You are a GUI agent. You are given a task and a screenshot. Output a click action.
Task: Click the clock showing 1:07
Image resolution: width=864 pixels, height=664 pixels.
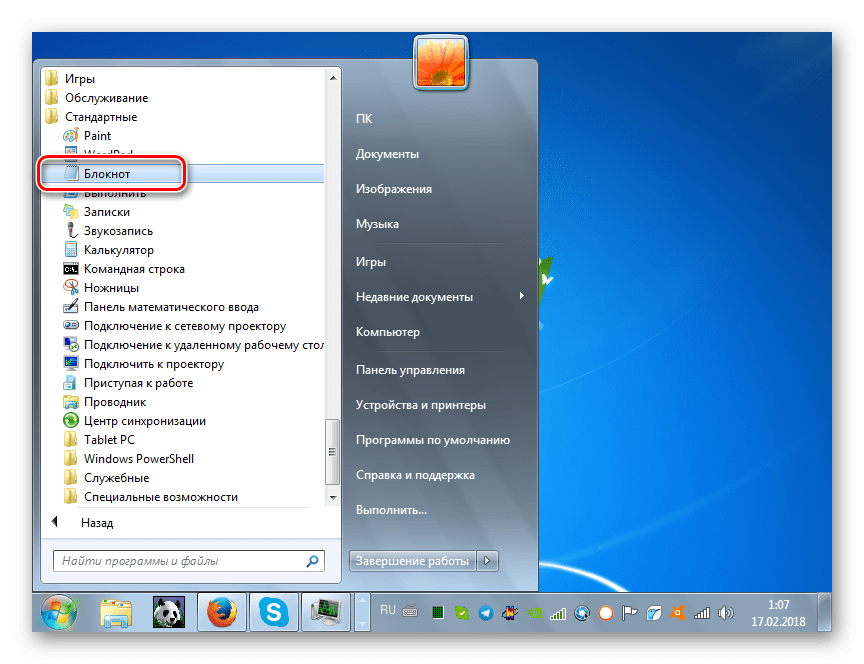(x=779, y=605)
